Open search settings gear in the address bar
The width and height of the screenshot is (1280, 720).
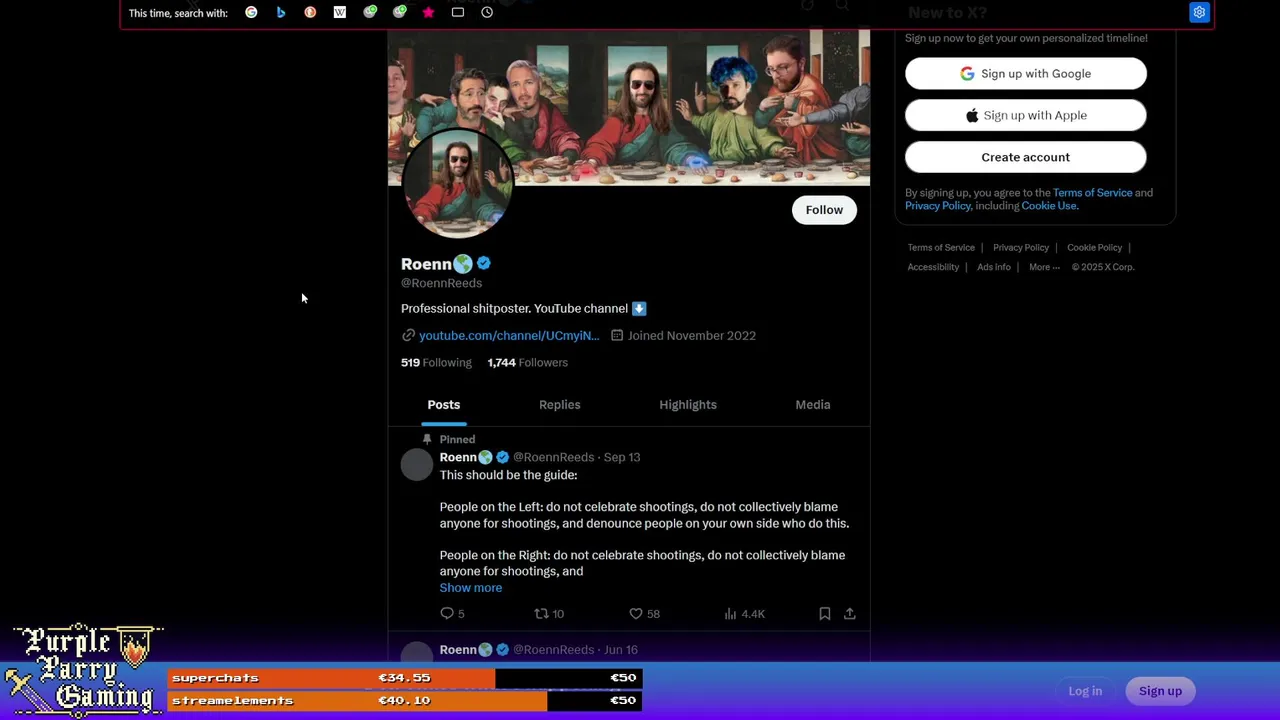pyautogui.click(x=1199, y=12)
